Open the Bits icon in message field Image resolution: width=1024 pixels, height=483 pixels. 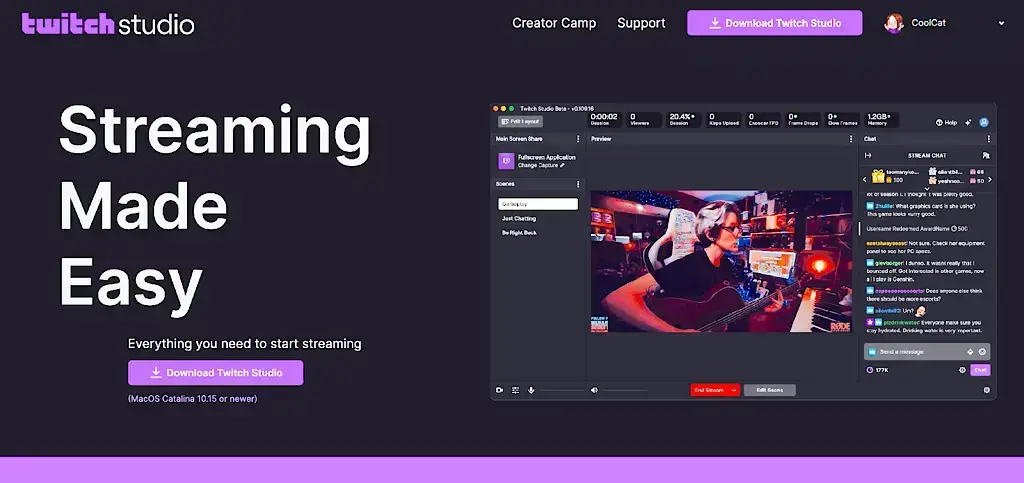tap(970, 352)
